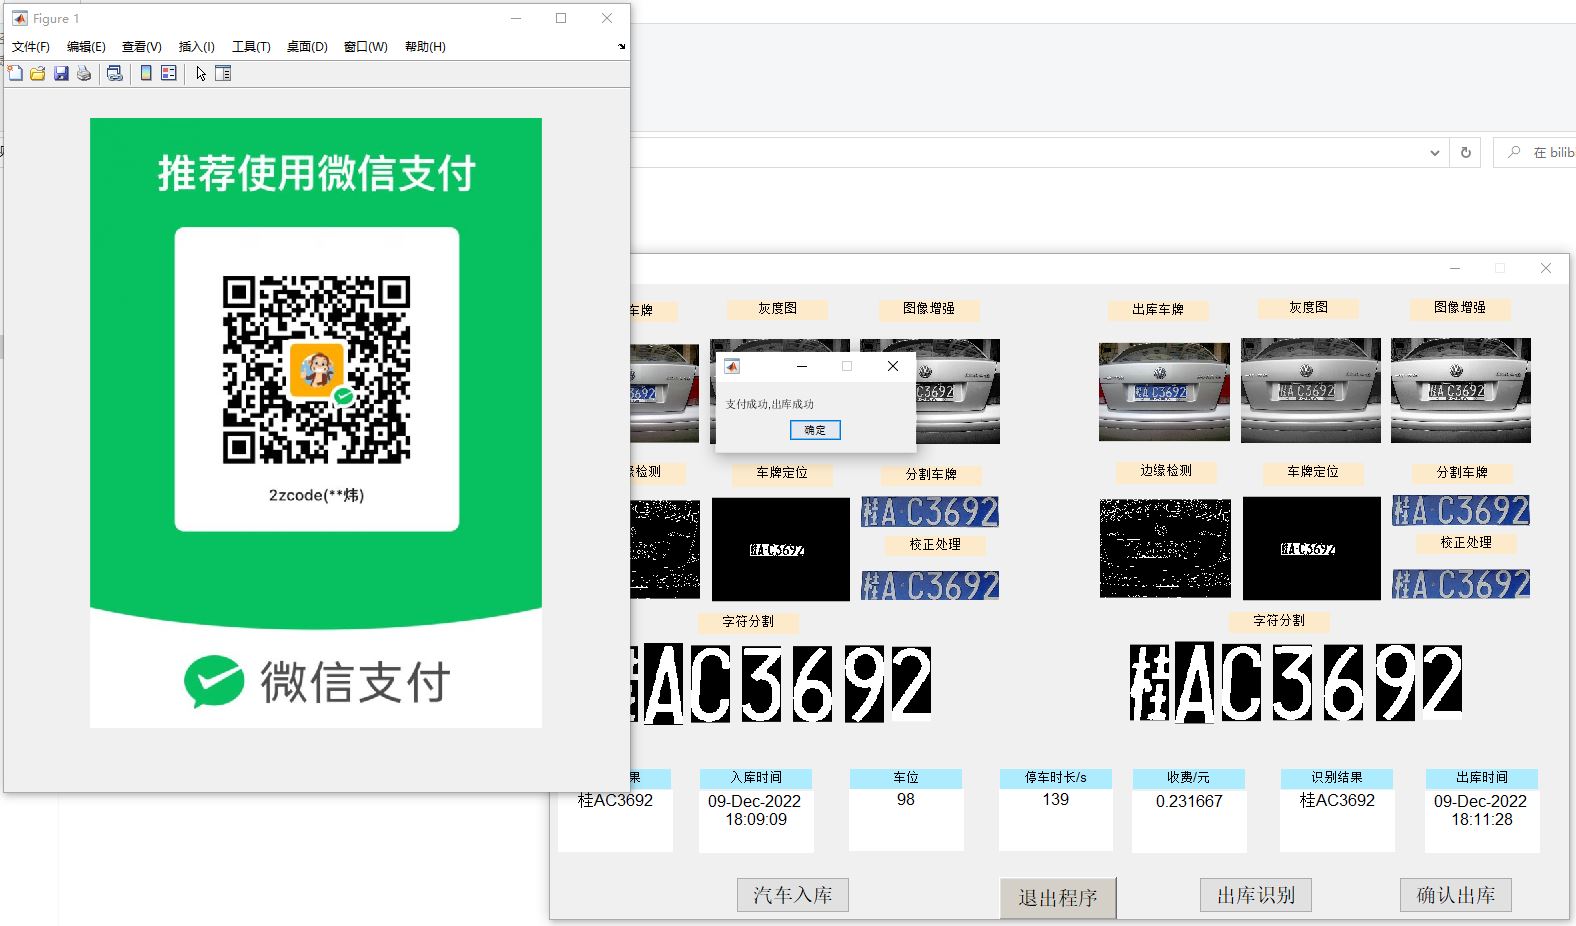Click the right-side 图像增强 enhanced car image

[1460, 390]
